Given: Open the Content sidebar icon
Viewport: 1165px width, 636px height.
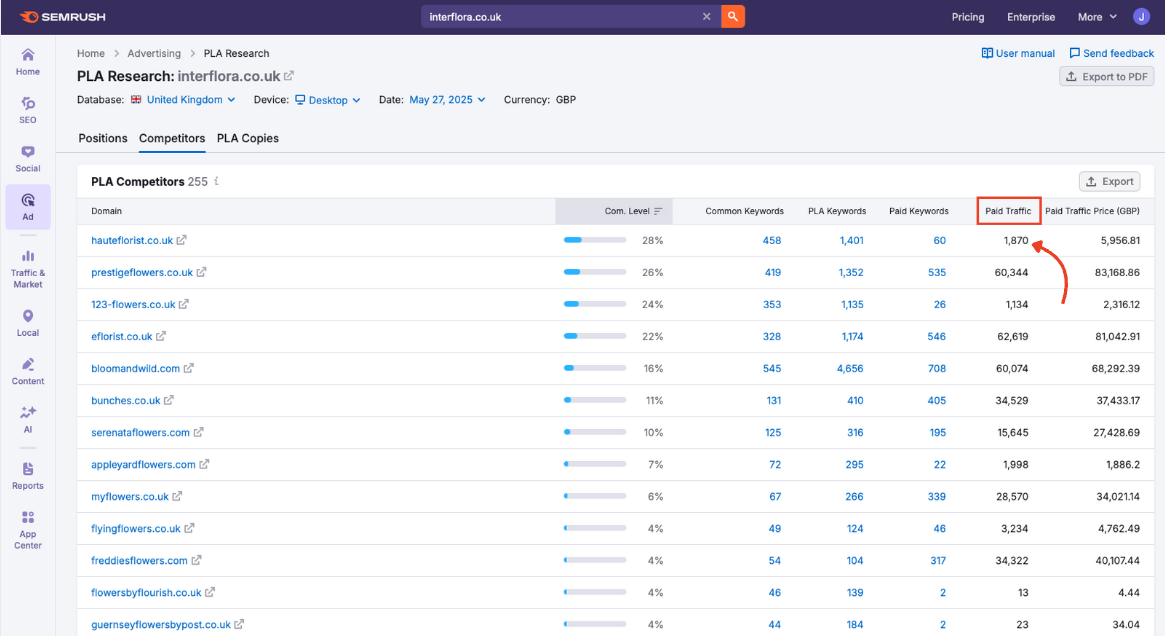Looking at the screenshot, I should click(x=28, y=371).
